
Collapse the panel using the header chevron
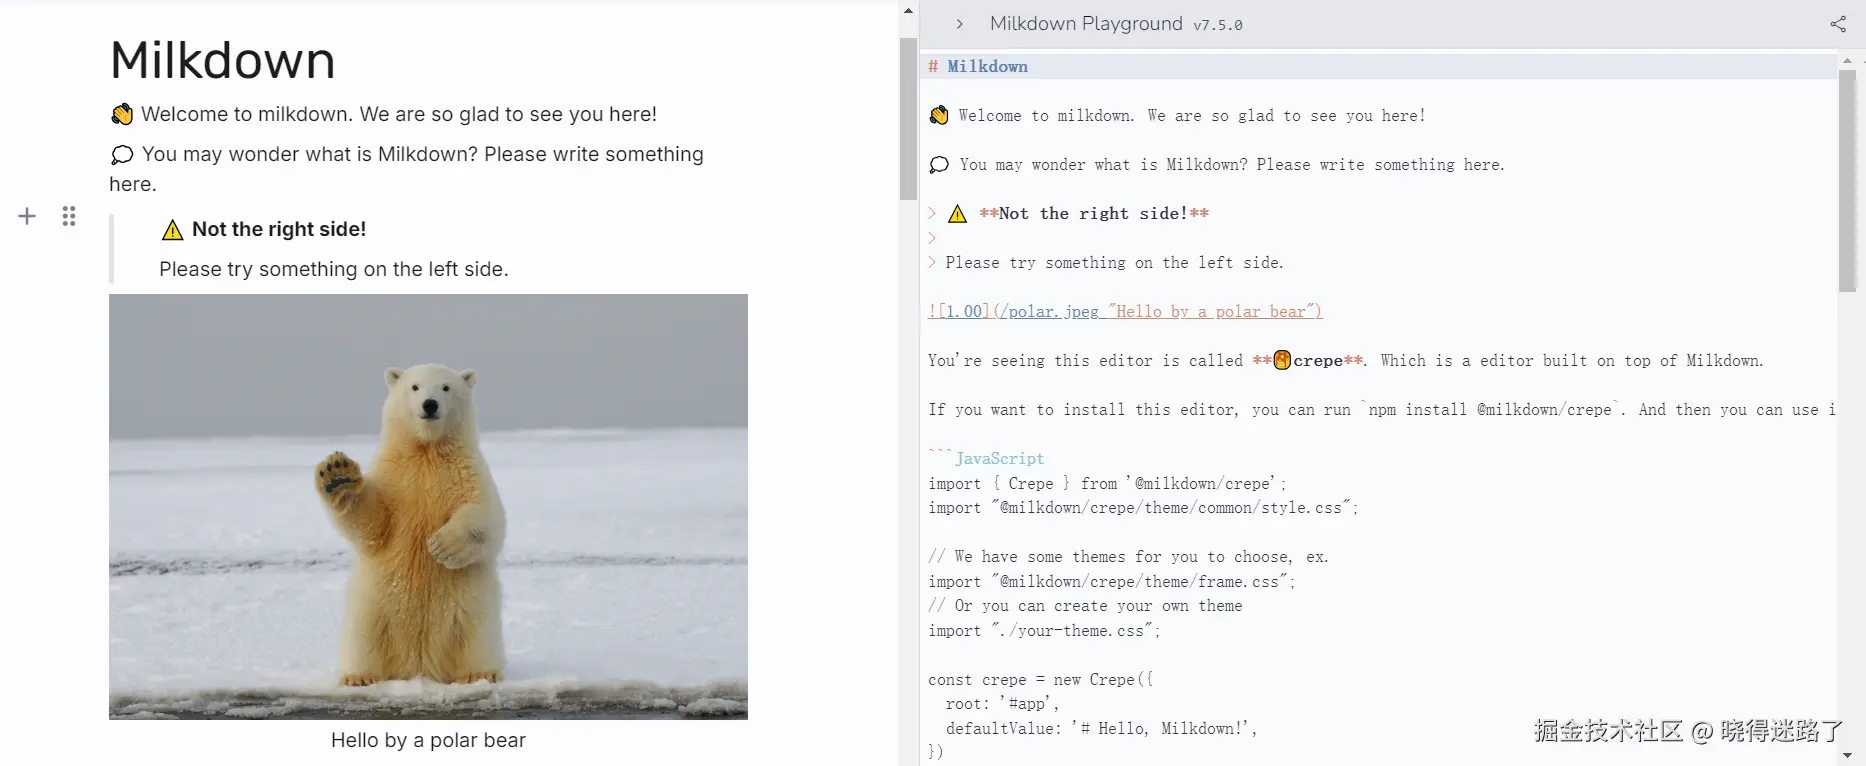click(959, 24)
